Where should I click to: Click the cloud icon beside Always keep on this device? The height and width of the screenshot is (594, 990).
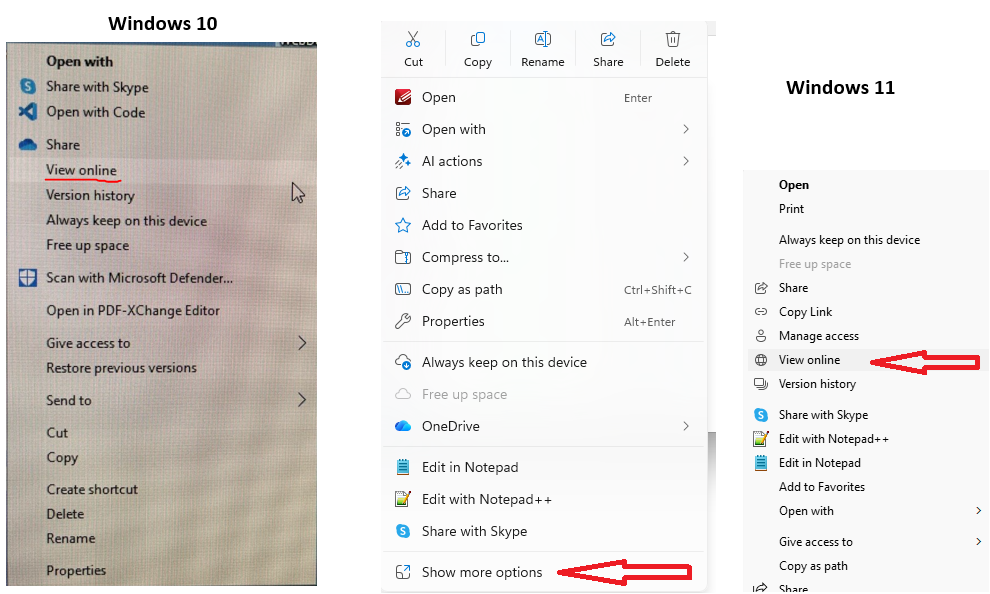403,362
